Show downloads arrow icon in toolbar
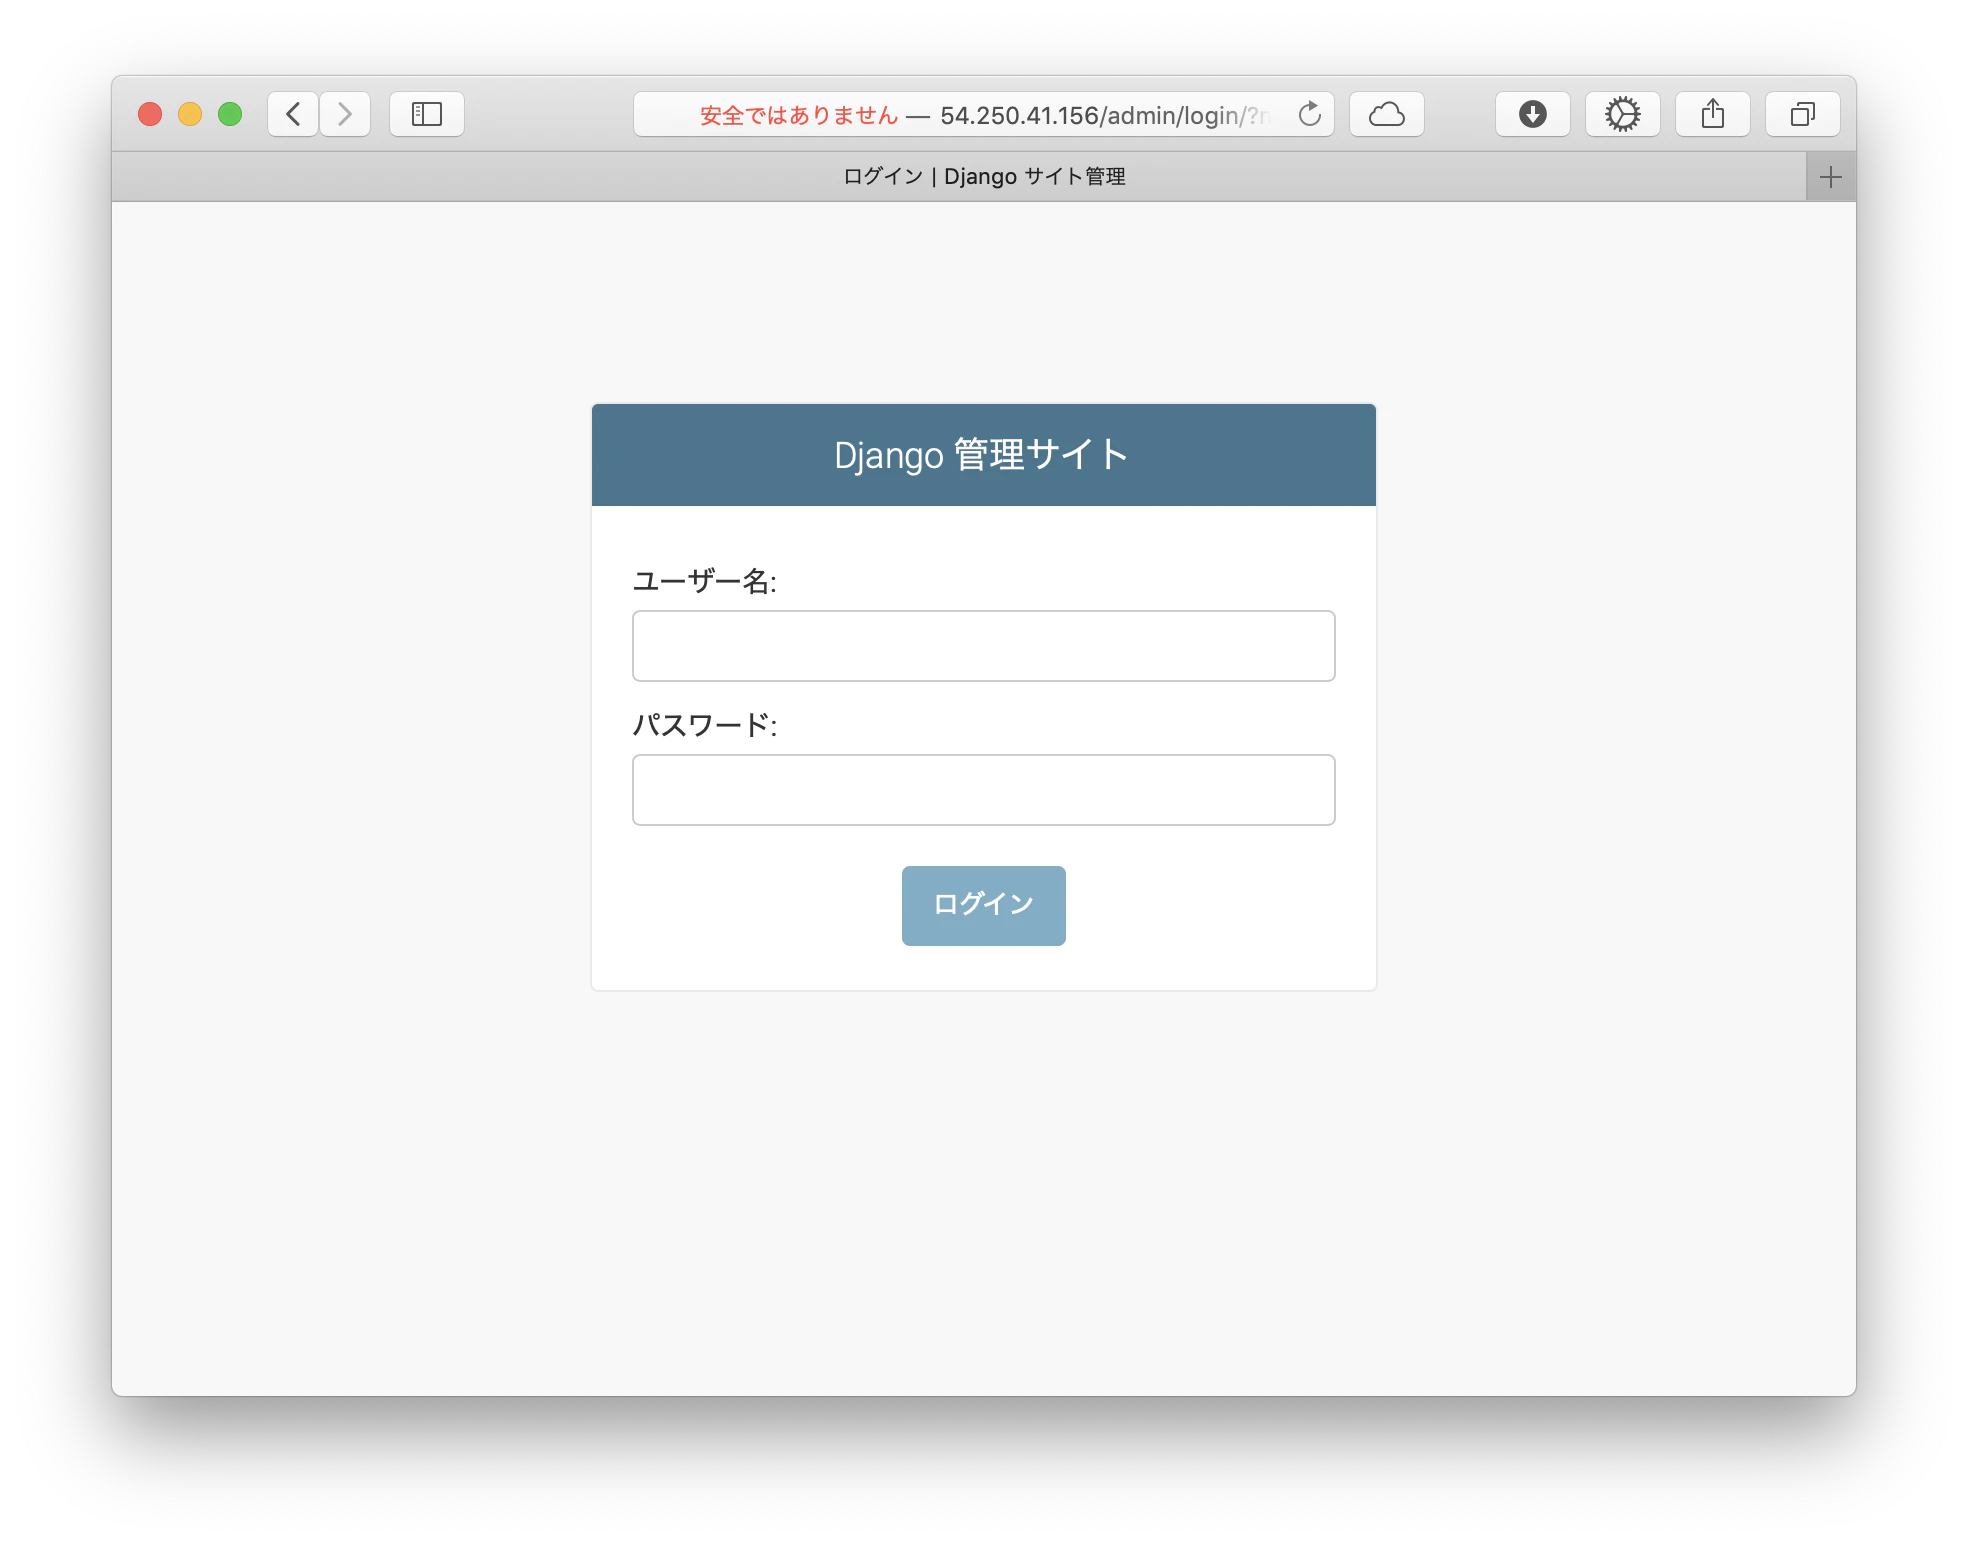 tap(1533, 114)
